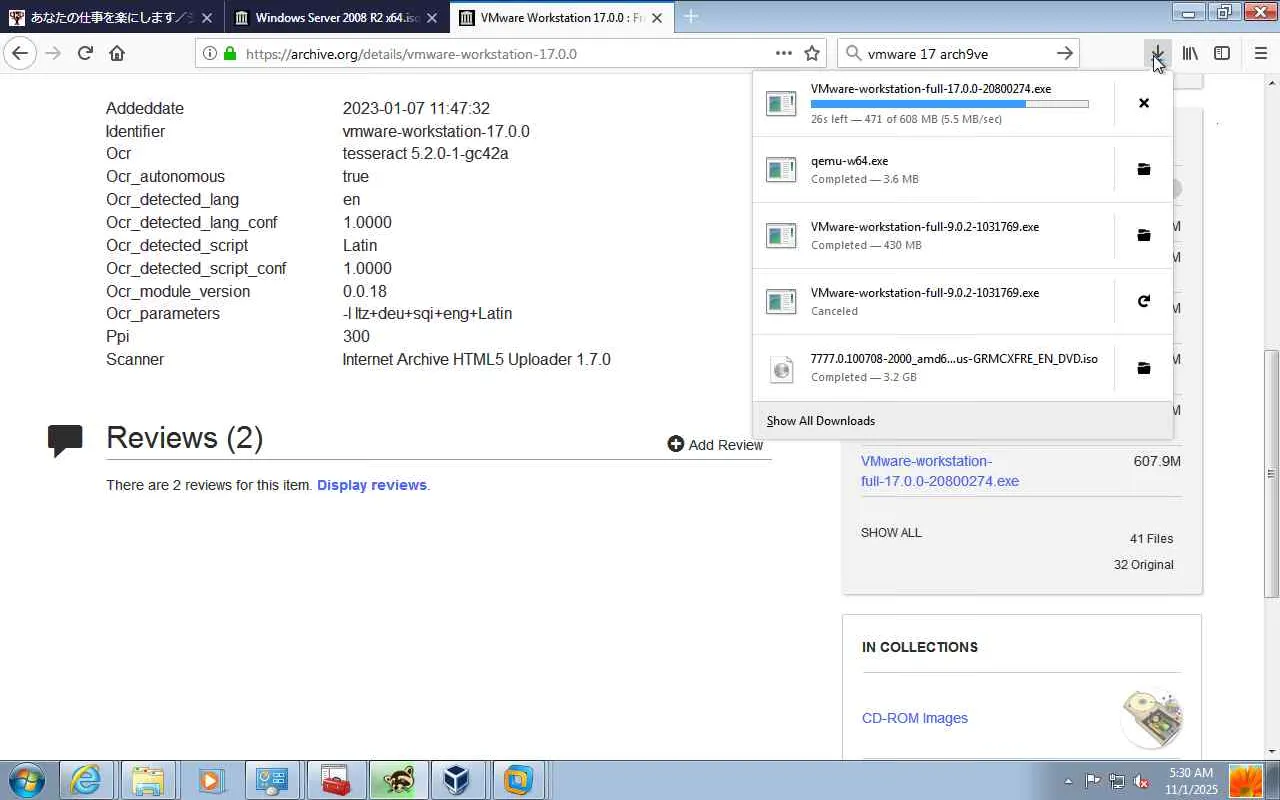Screen dimensions: 1280x800
Task: Click the CD-ROM Images collection thumbnail
Action: pyautogui.click(x=1152, y=718)
